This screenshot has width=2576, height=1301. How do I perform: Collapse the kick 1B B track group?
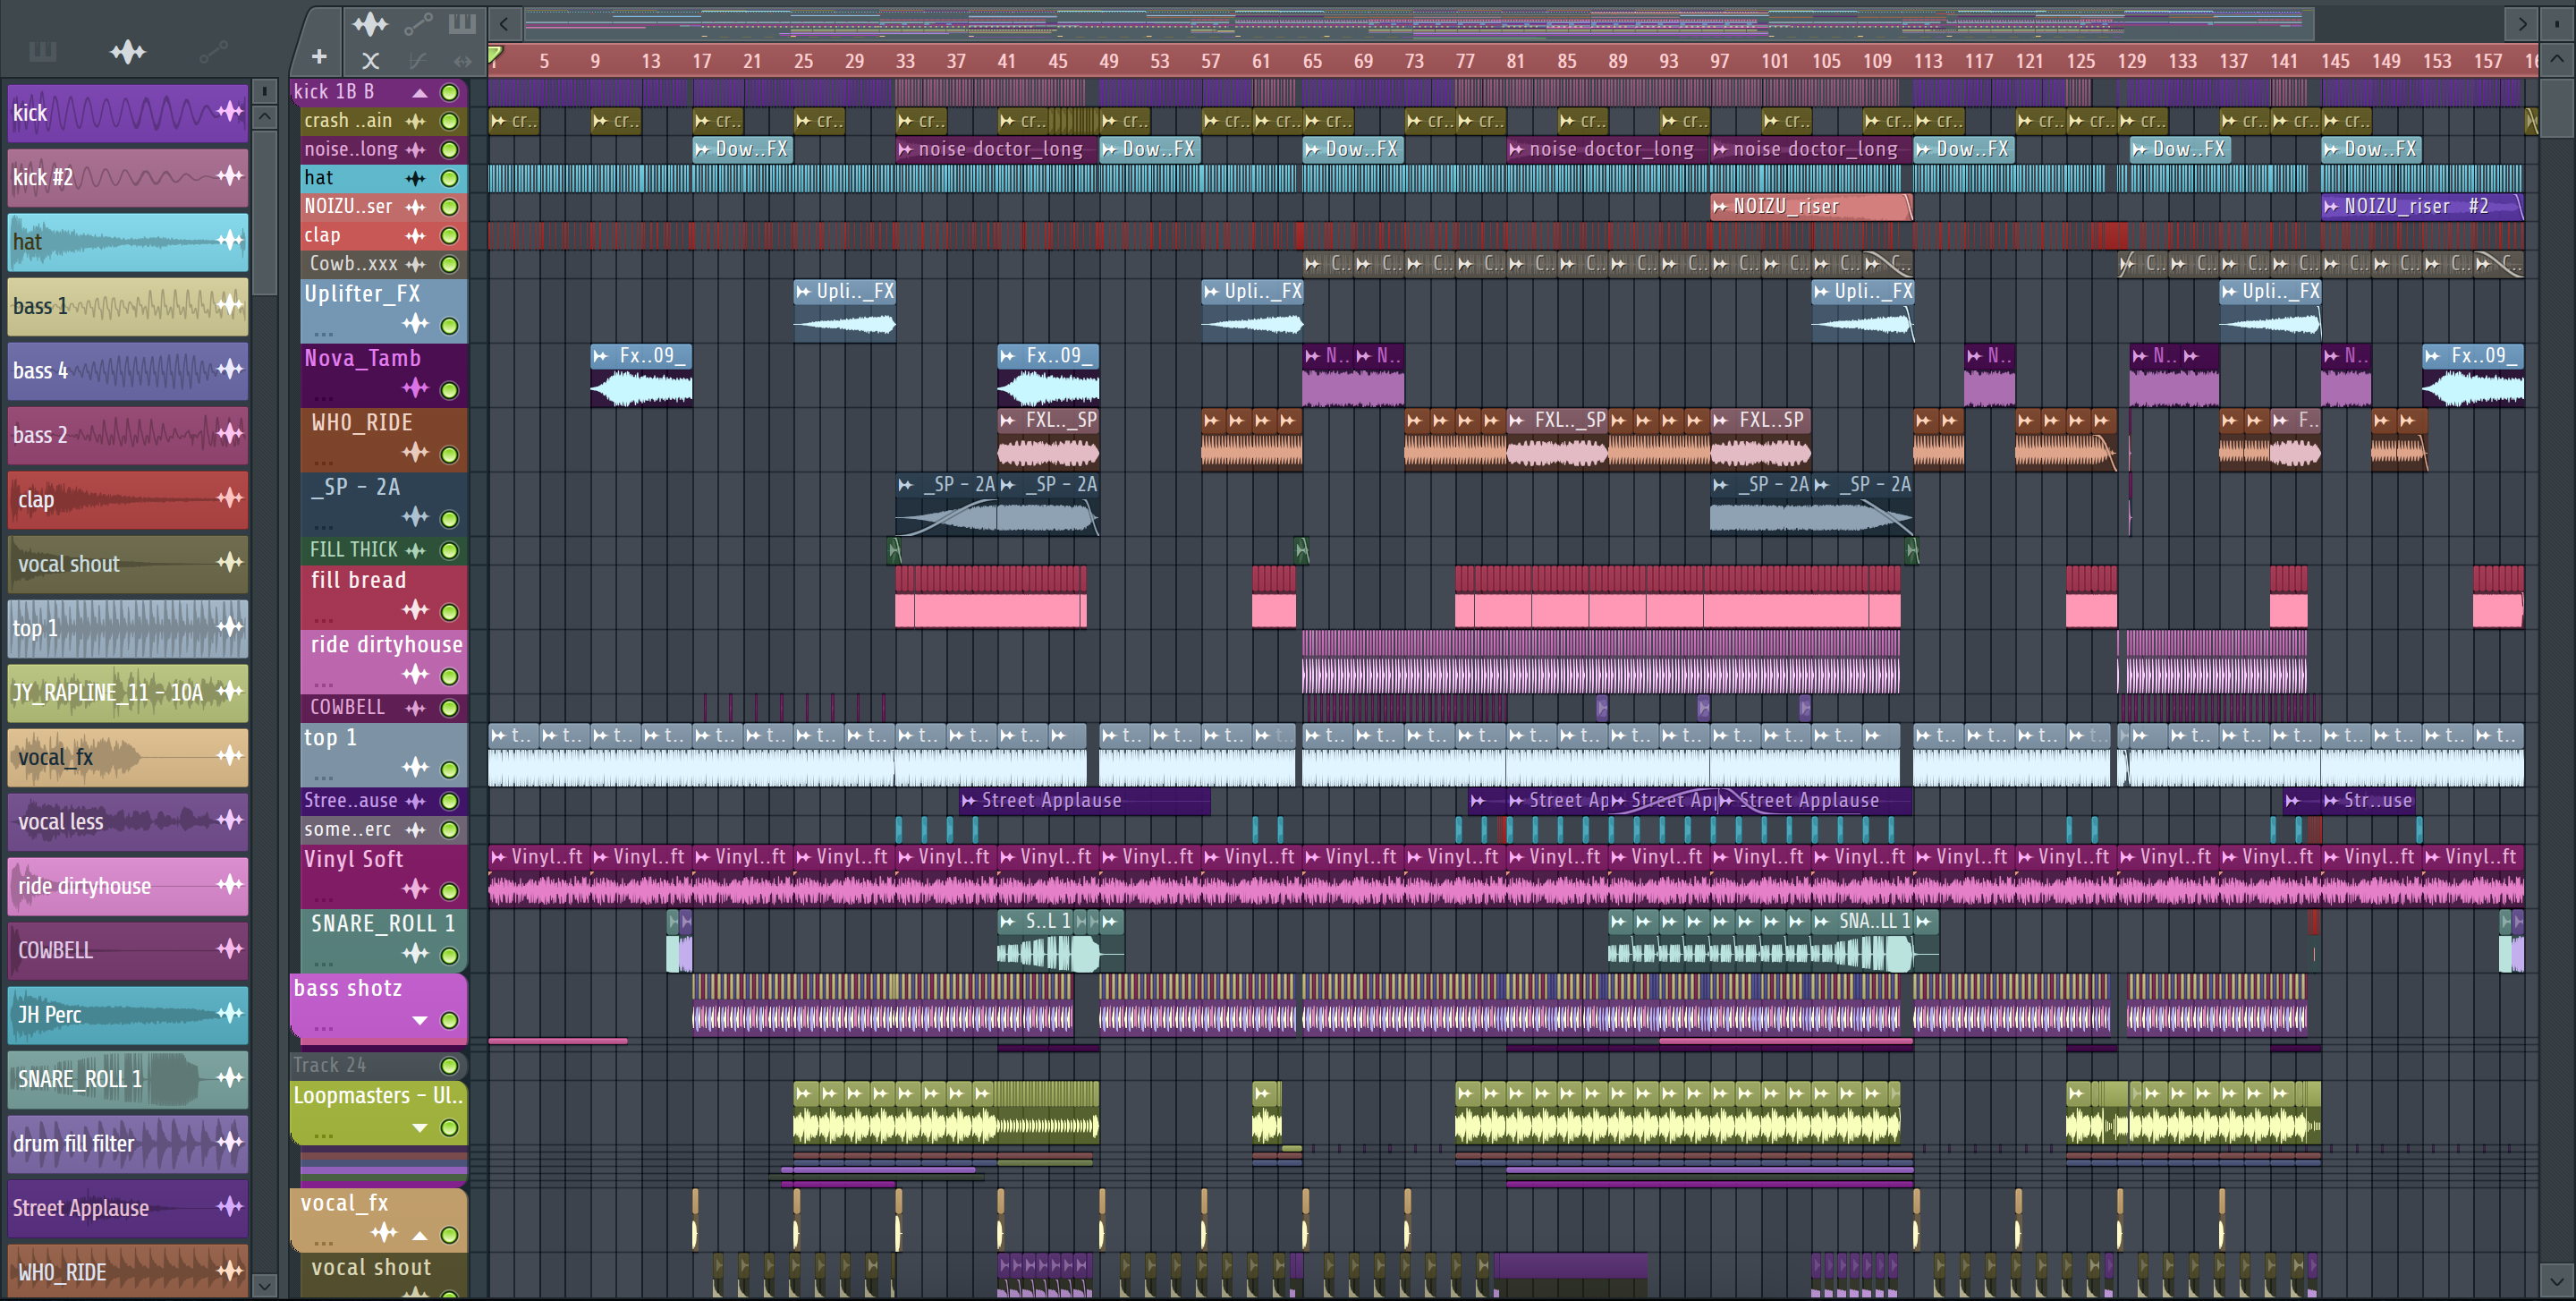(420, 93)
